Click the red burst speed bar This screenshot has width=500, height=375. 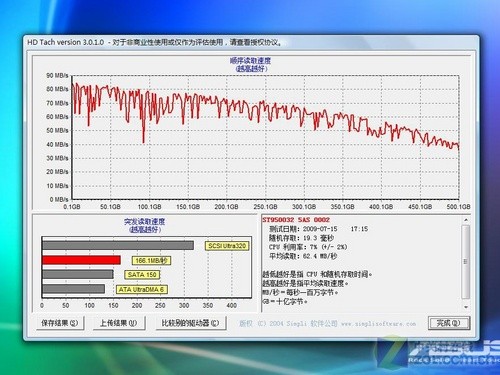click(x=81, y=260)
